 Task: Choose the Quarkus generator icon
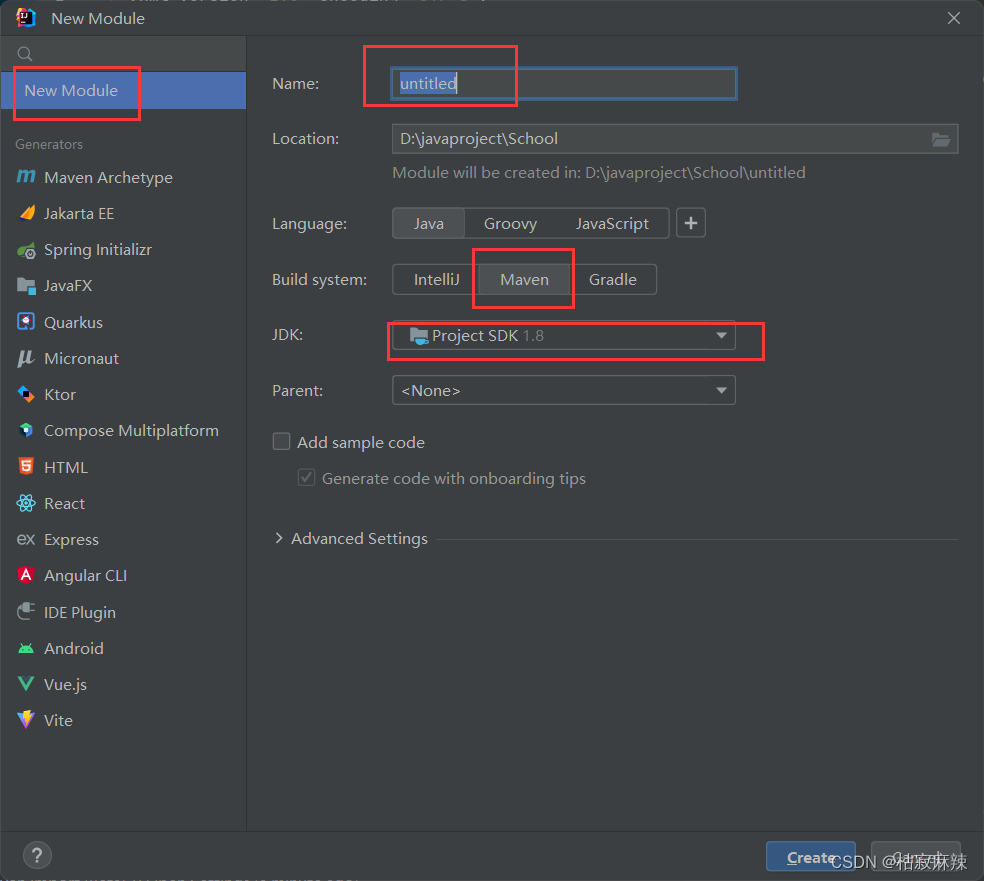click(26, 322)
